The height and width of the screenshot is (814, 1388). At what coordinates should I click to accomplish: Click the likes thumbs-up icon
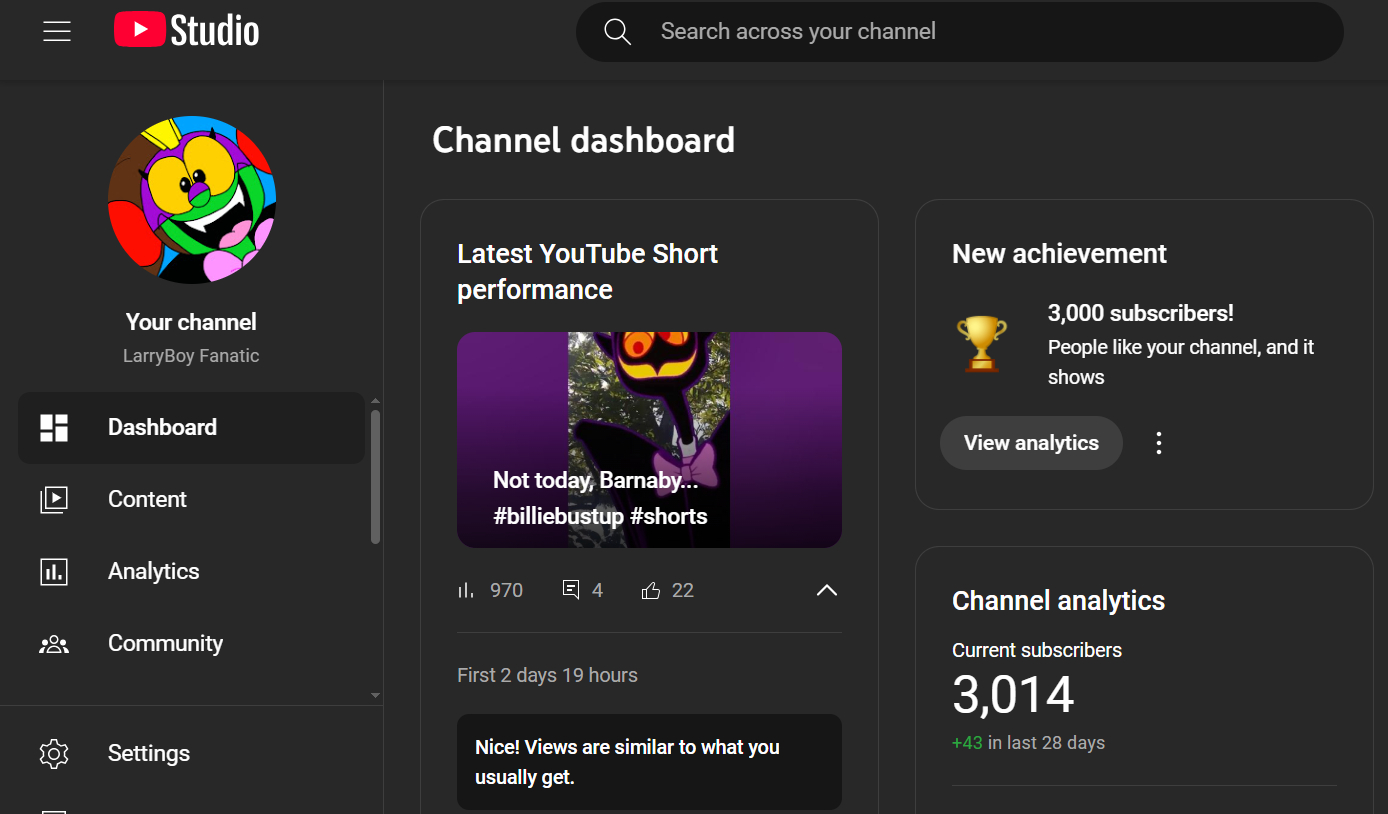(x=651, y=591)
